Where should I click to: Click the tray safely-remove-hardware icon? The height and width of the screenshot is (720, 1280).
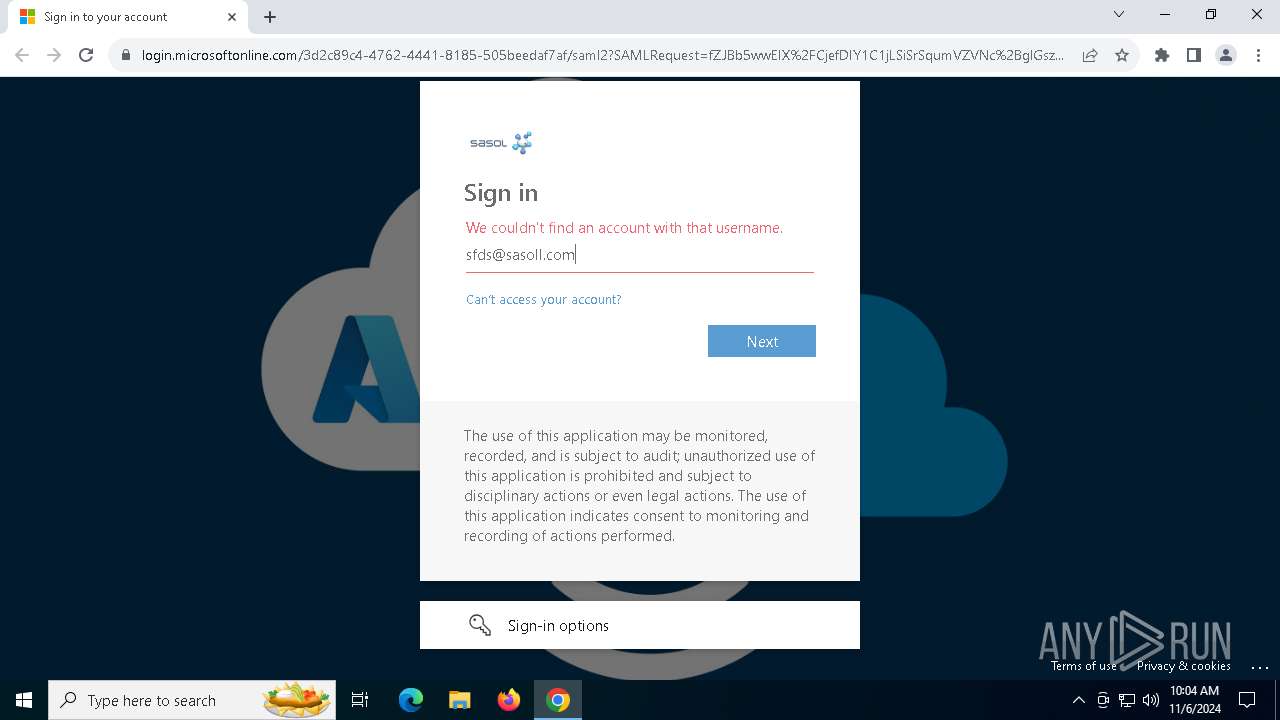coord(1103,700)
